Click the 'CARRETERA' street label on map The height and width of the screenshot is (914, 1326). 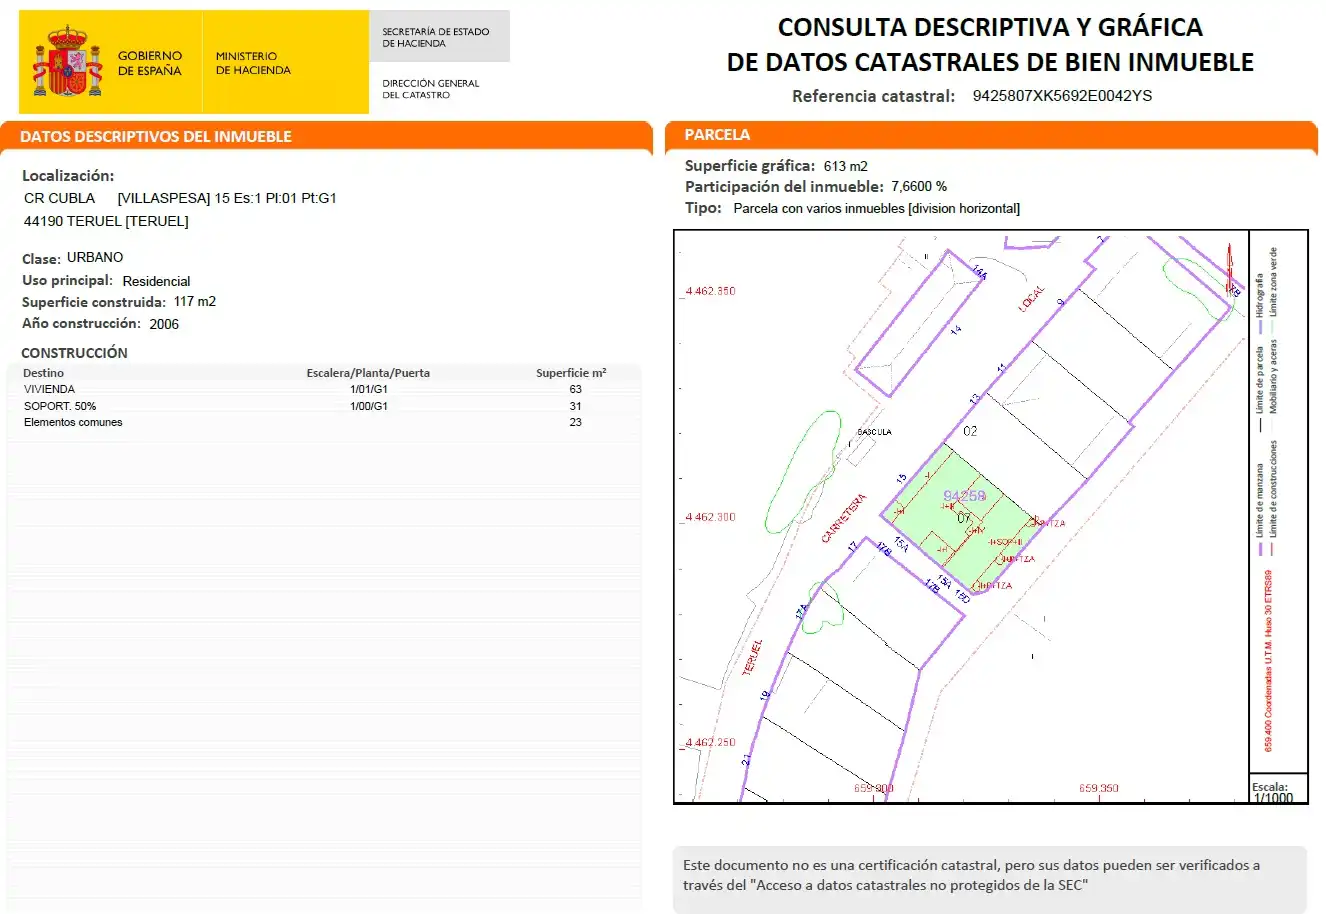pyautogui.click(x=844, y=519)
